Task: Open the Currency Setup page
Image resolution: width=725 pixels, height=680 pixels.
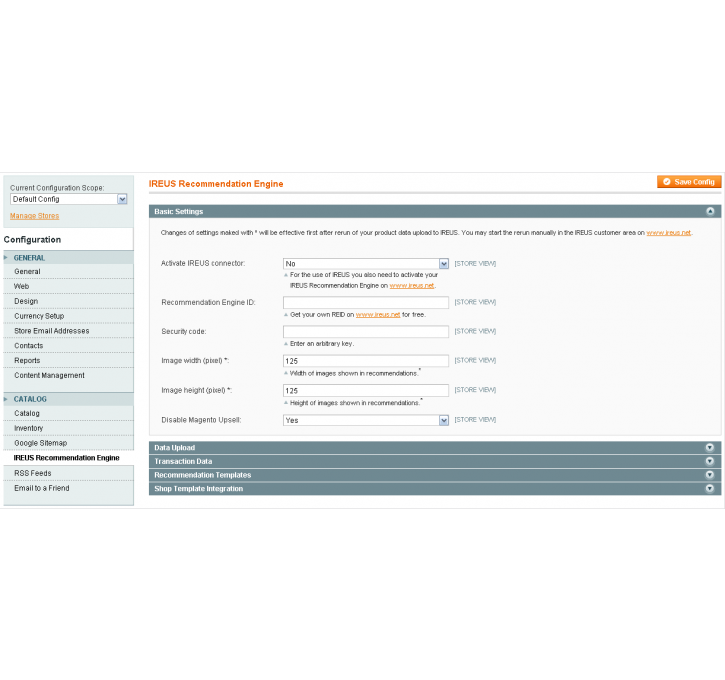Action: coord(68,316)
